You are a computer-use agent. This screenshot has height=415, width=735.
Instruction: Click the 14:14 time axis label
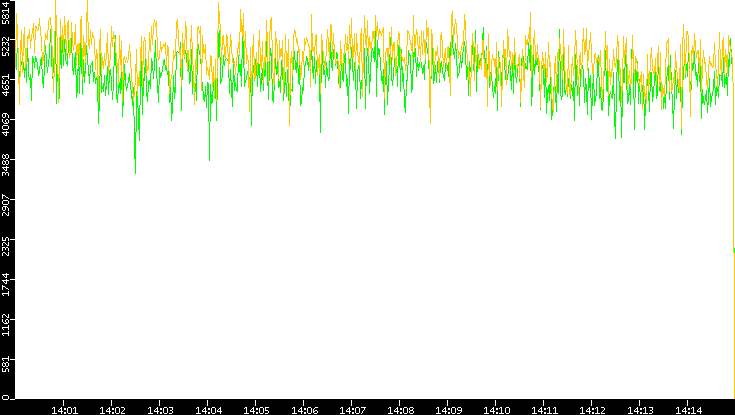click(689, 410)
